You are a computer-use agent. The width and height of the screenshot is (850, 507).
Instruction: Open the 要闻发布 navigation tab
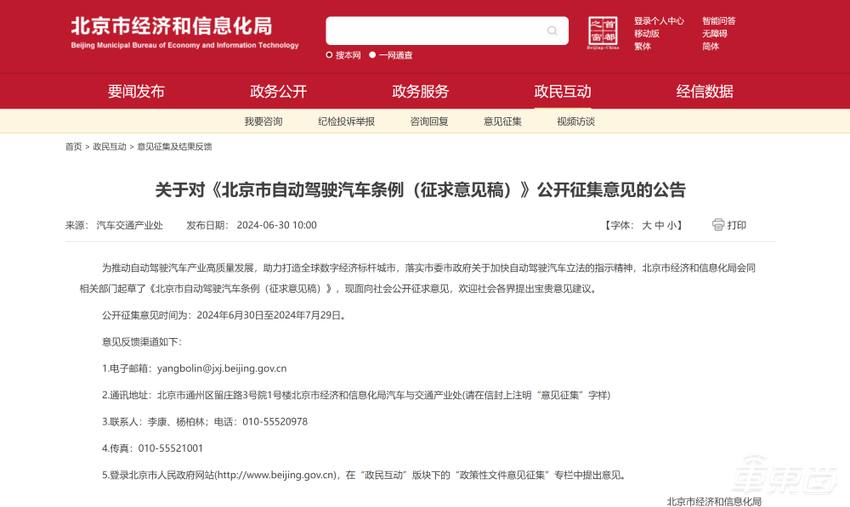[x=136, y=91]
